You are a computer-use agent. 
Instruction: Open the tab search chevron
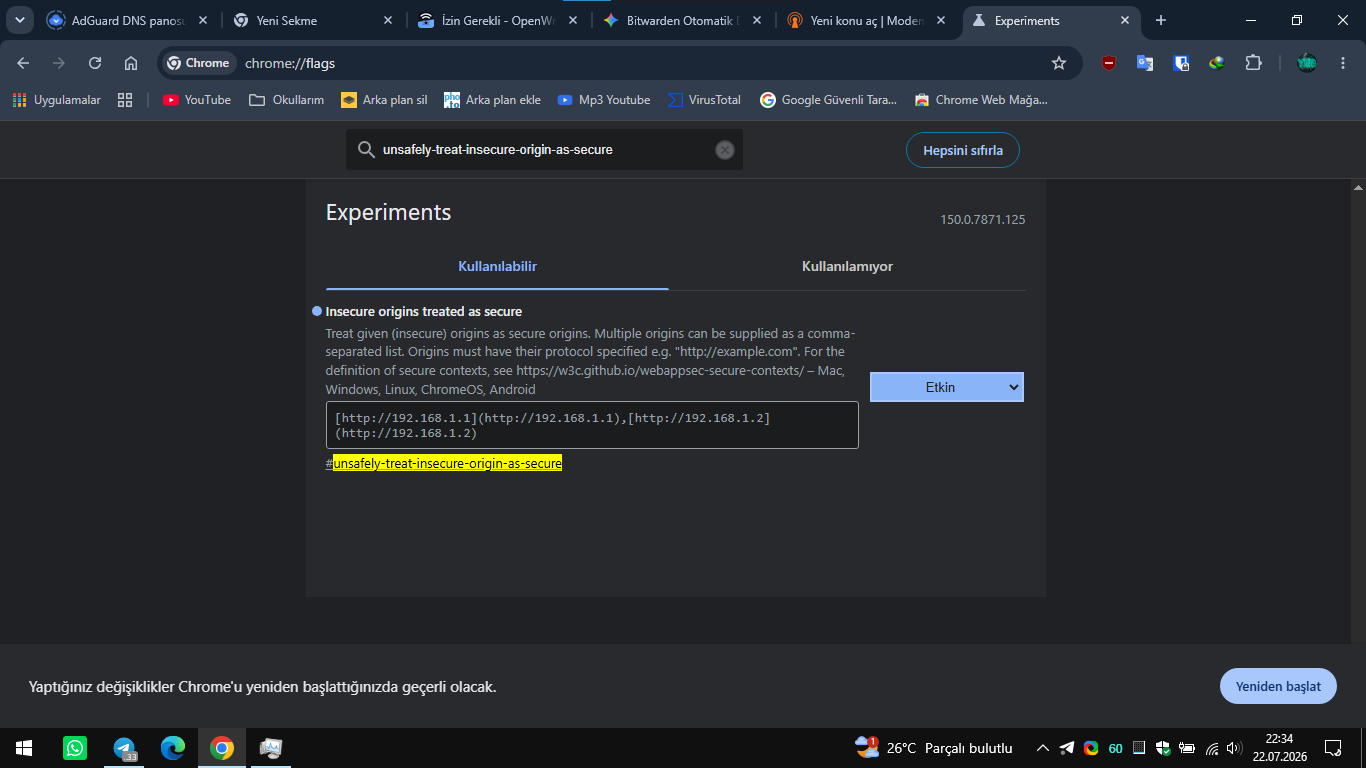click(x=20, y=20)
